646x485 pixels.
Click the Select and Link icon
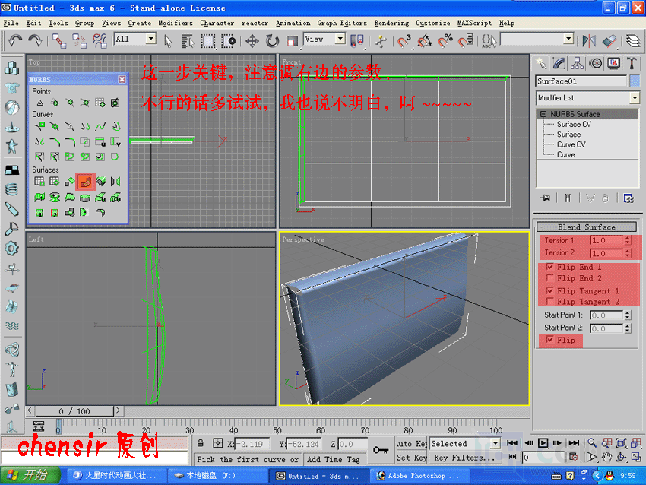point(59,41)
